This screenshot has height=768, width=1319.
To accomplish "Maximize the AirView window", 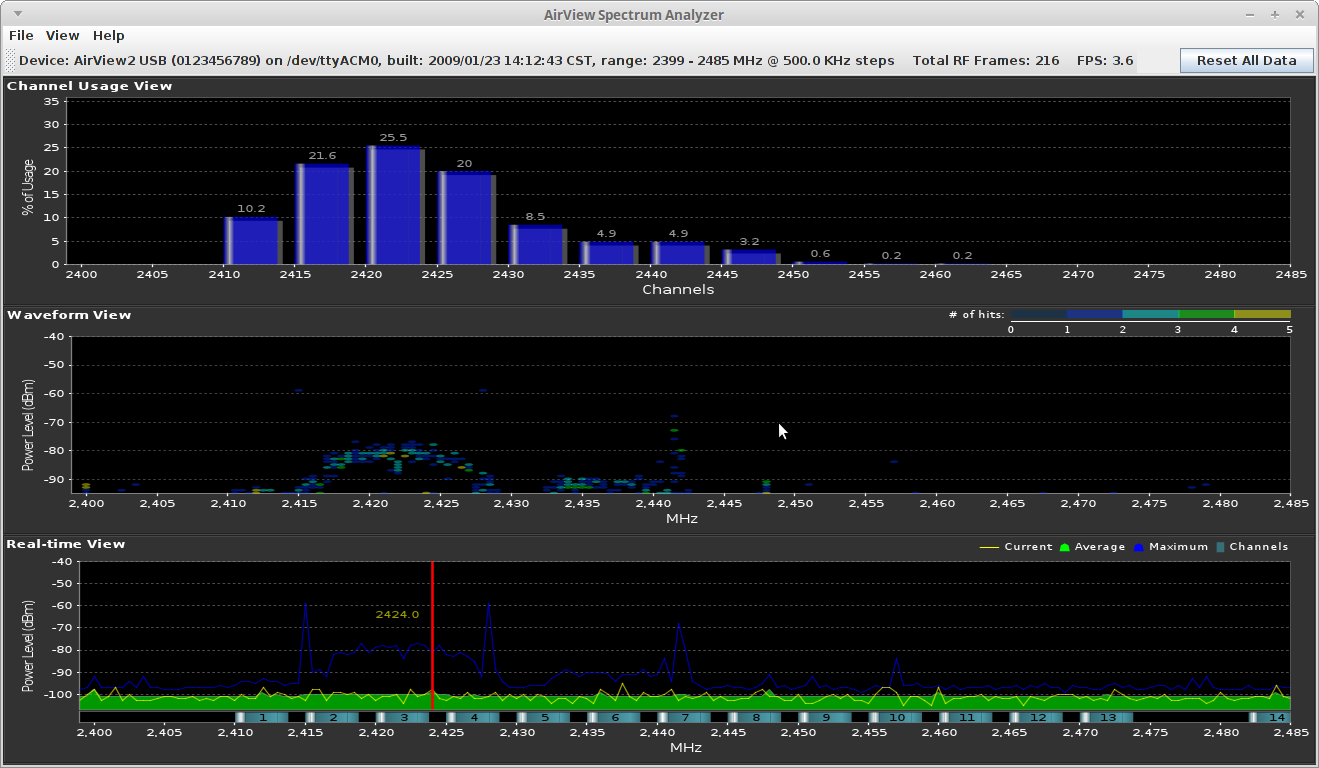I will (x=1275, y=14).
